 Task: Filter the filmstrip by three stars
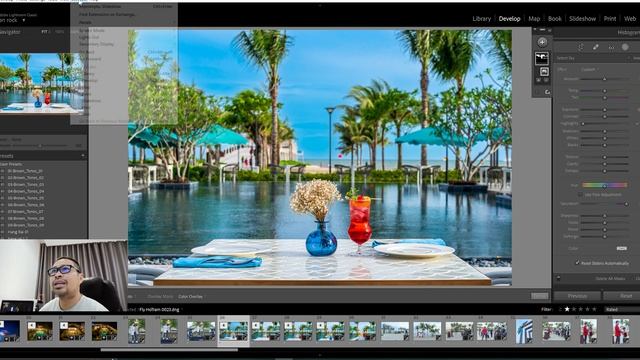(x=580, y=309)
